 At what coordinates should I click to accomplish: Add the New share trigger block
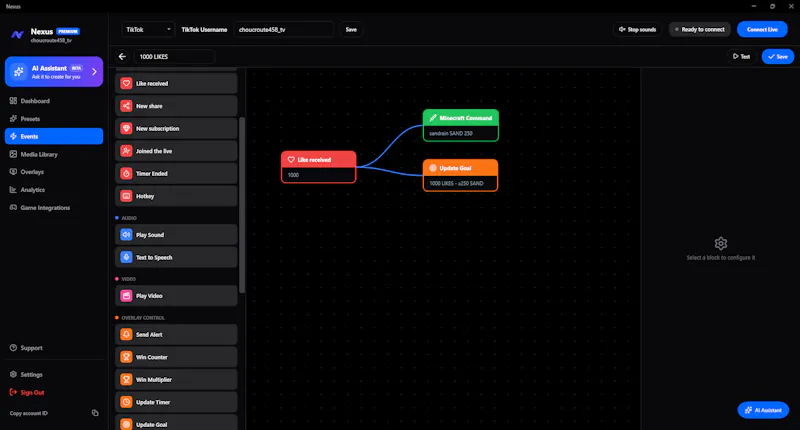(176, 106)
